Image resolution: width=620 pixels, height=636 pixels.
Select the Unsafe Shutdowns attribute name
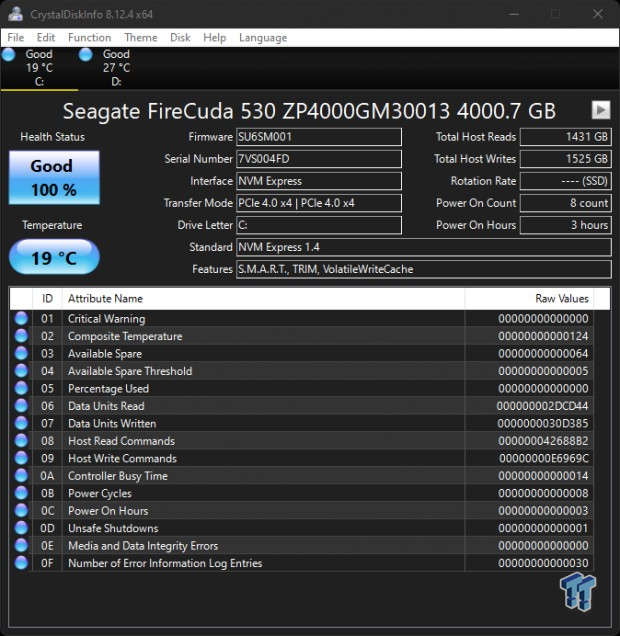[113, 528]
